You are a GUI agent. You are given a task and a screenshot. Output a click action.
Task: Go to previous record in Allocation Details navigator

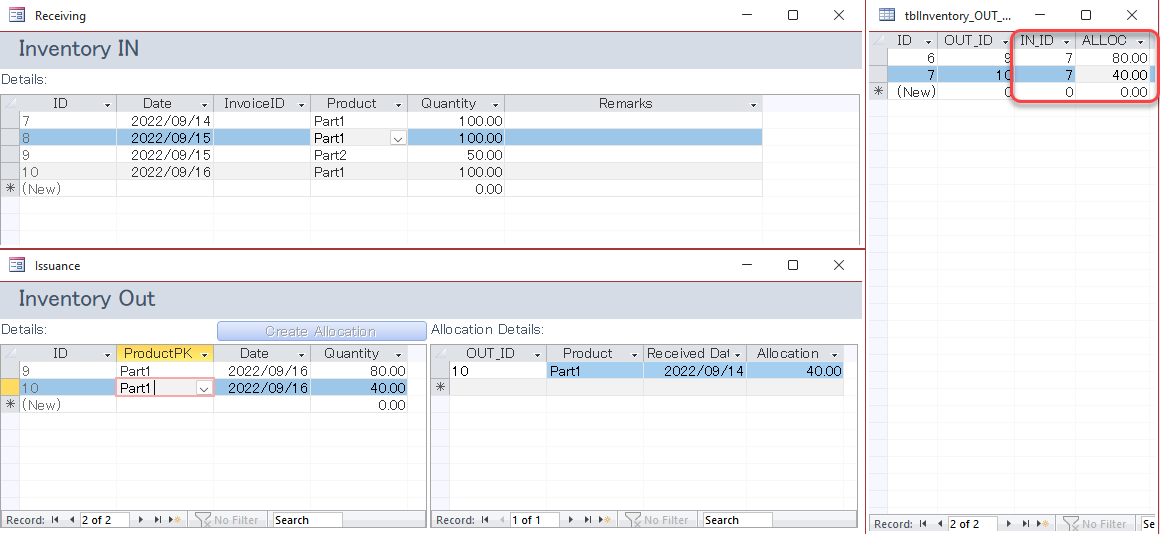(502, 520)
